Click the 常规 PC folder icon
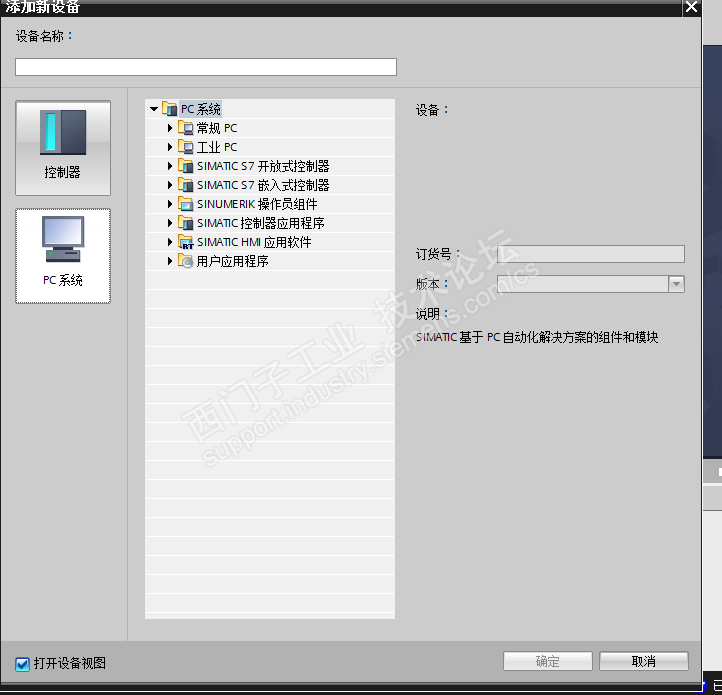 [186, 128]
